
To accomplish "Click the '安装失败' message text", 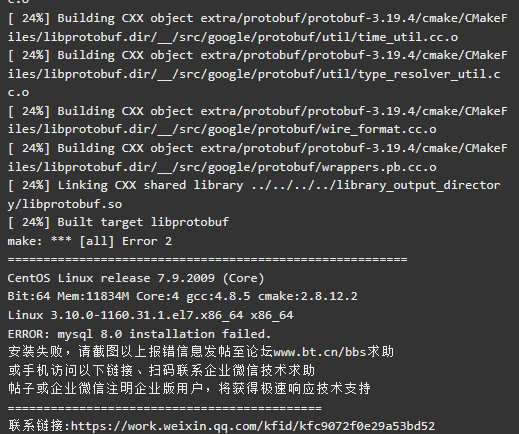I will [35, 352].
